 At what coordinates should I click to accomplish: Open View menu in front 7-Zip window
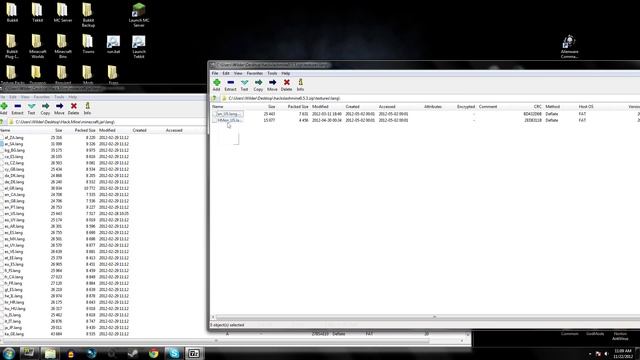(x=238, y=73)
